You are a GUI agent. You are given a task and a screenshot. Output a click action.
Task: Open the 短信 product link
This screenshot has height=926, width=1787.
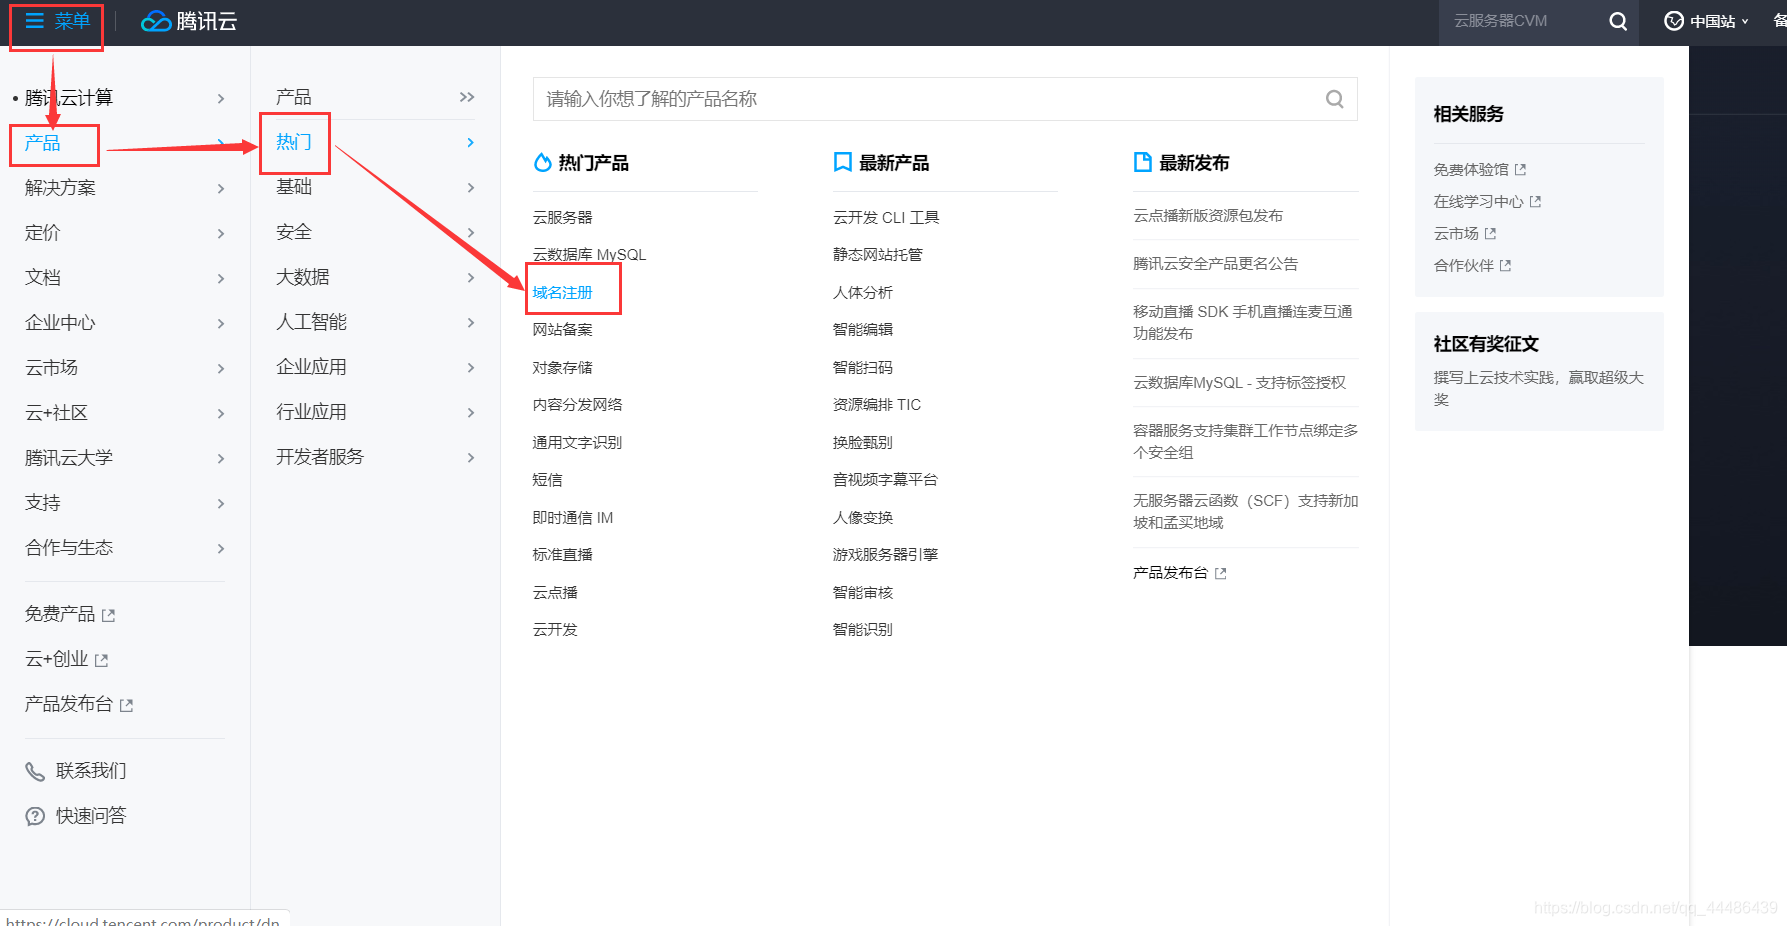tap(547, 480)
